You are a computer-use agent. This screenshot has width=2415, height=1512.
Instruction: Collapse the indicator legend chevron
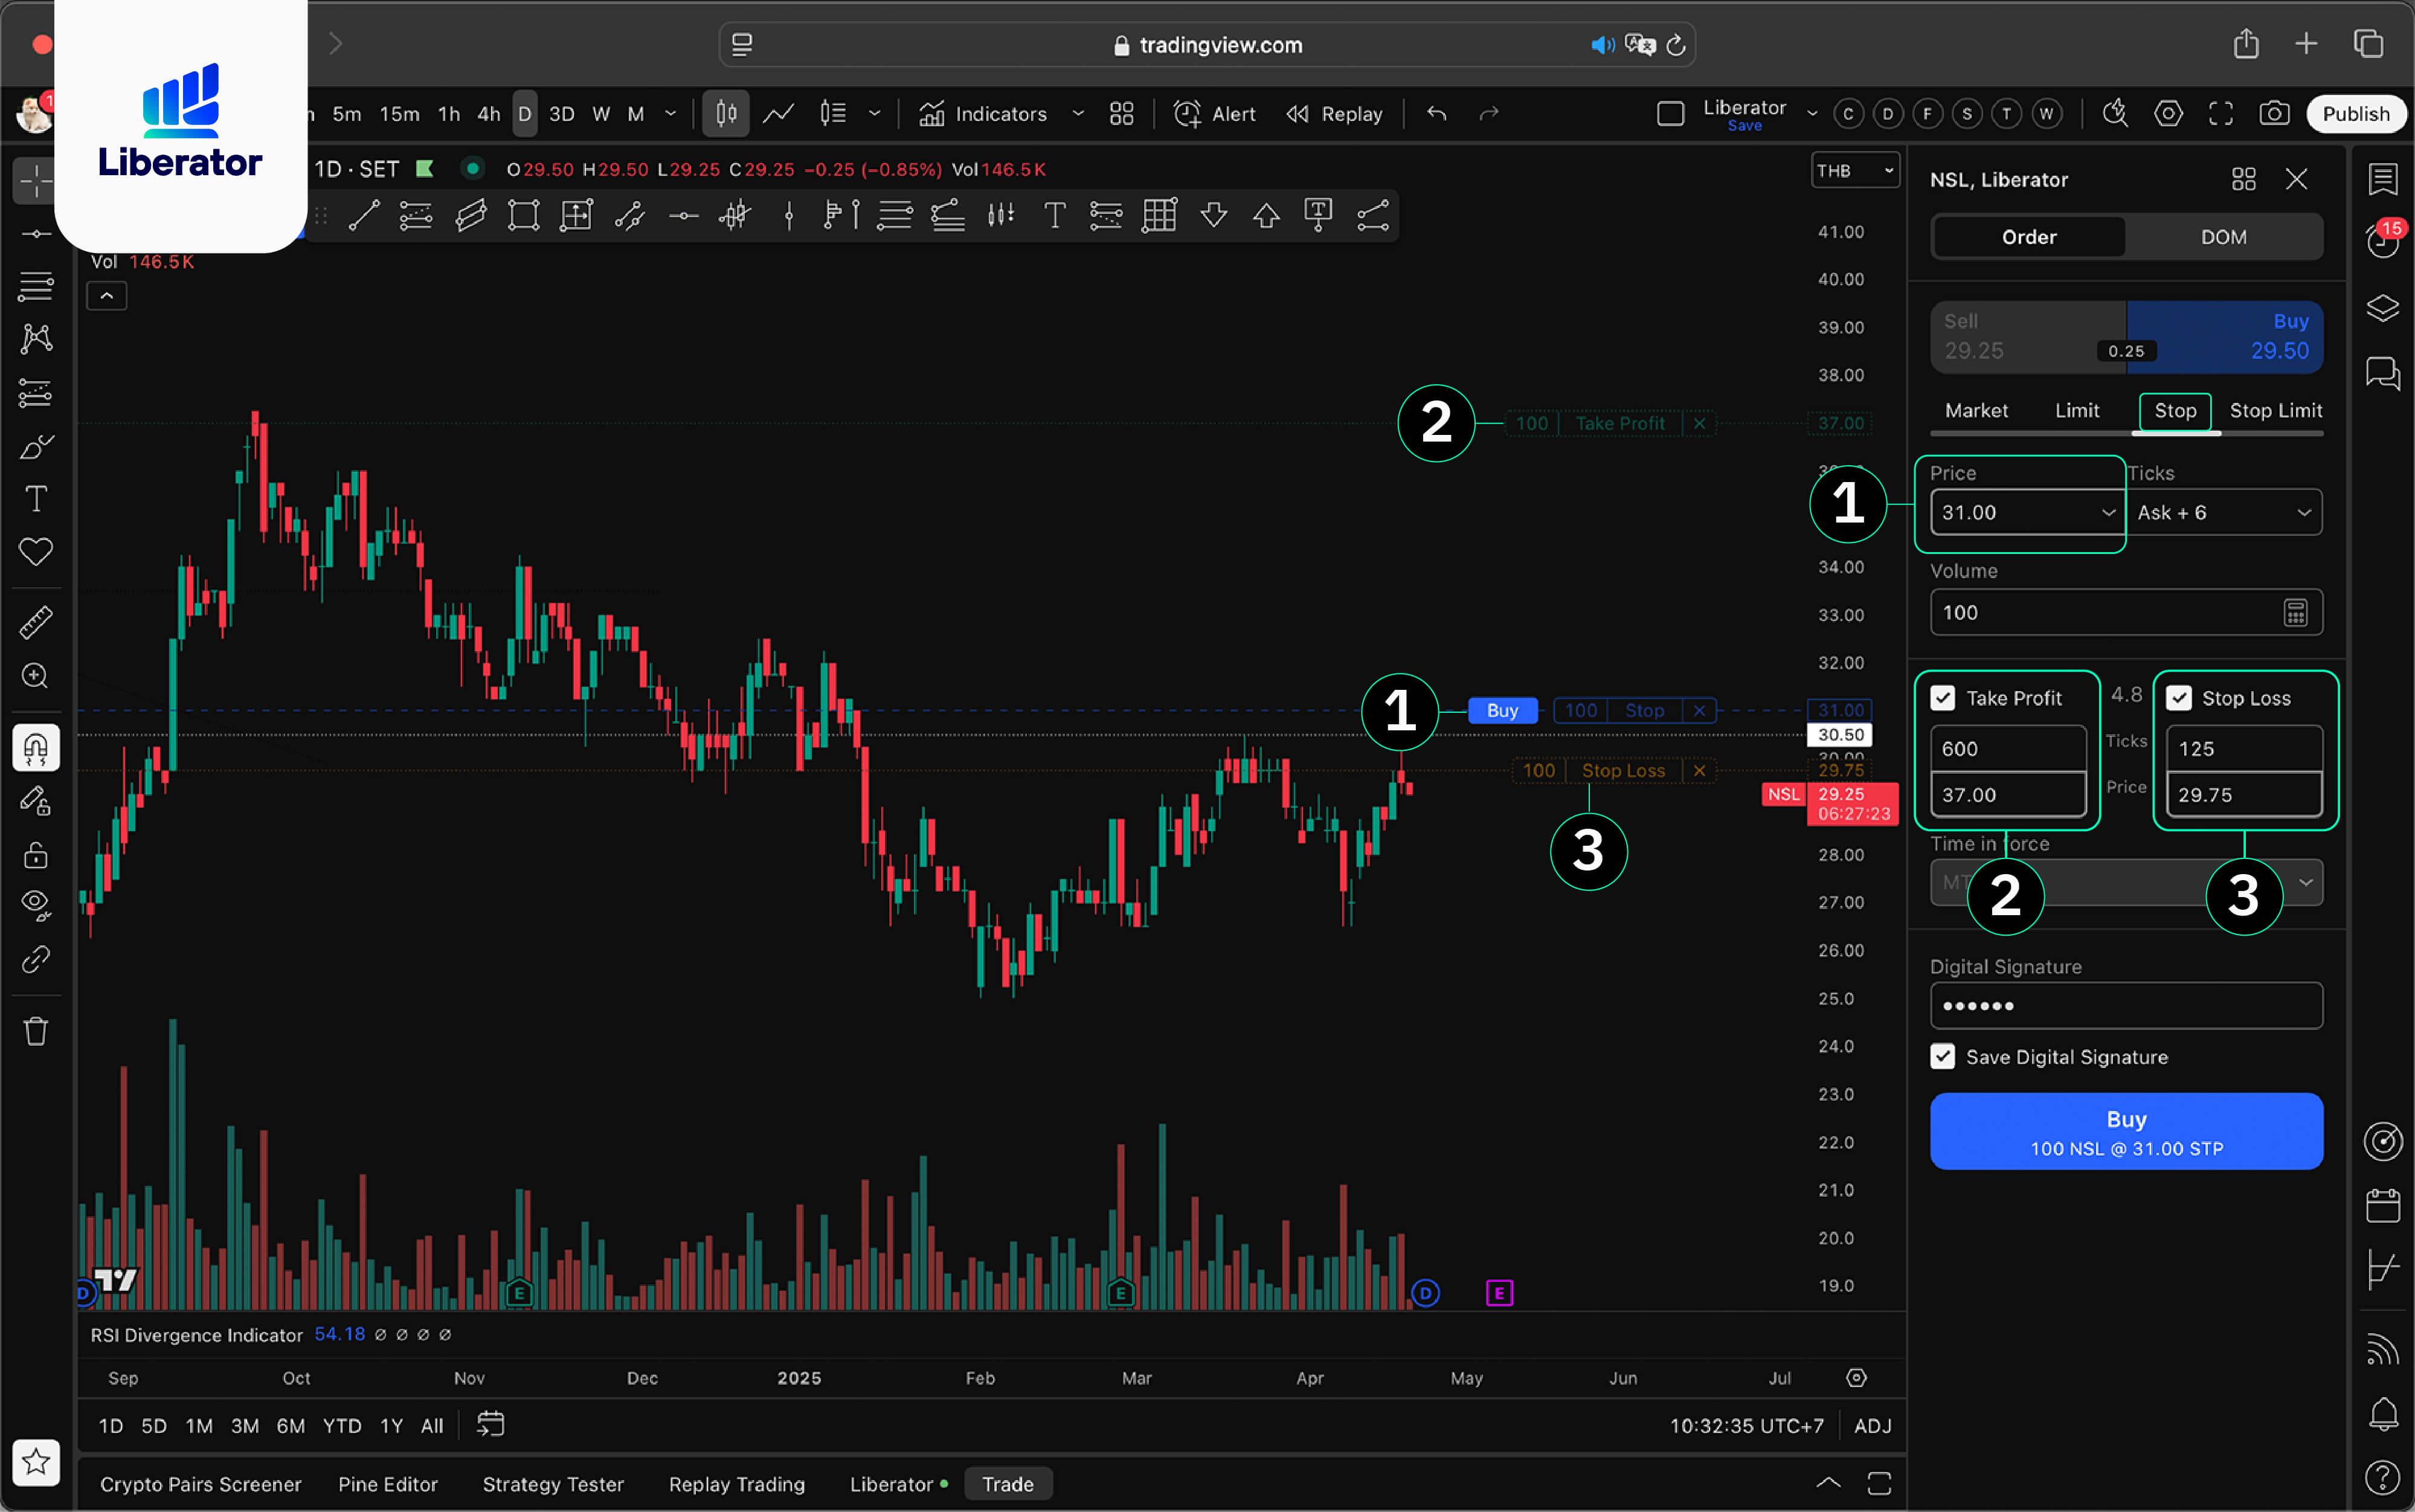107,296
